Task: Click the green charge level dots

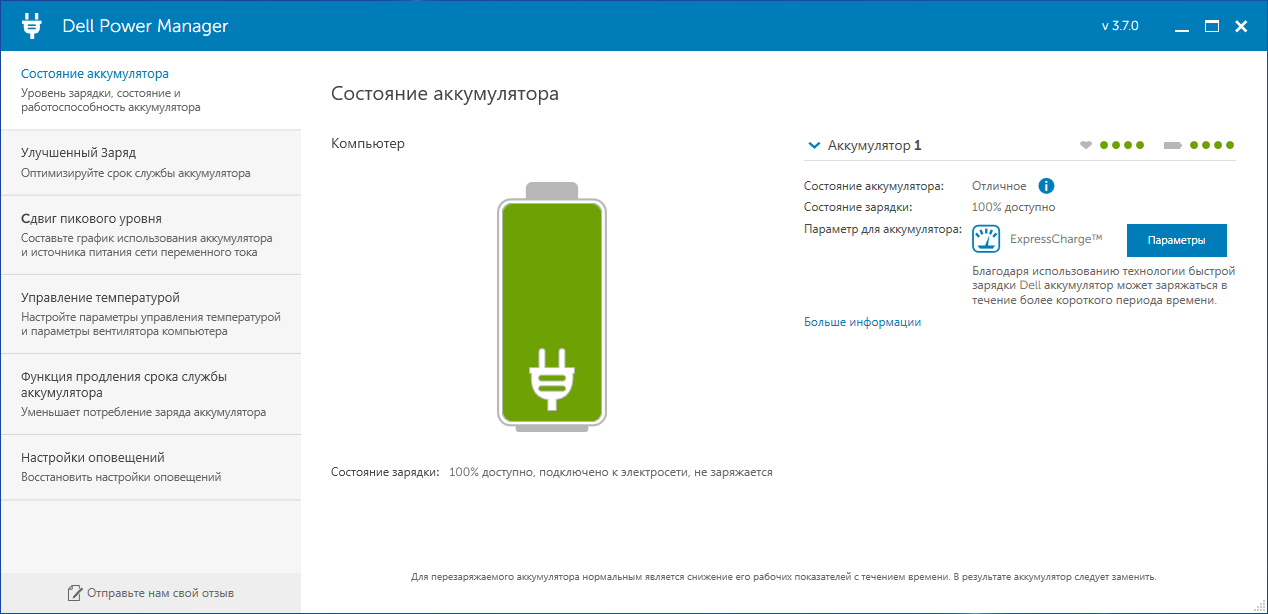Action: point(1212,145)
